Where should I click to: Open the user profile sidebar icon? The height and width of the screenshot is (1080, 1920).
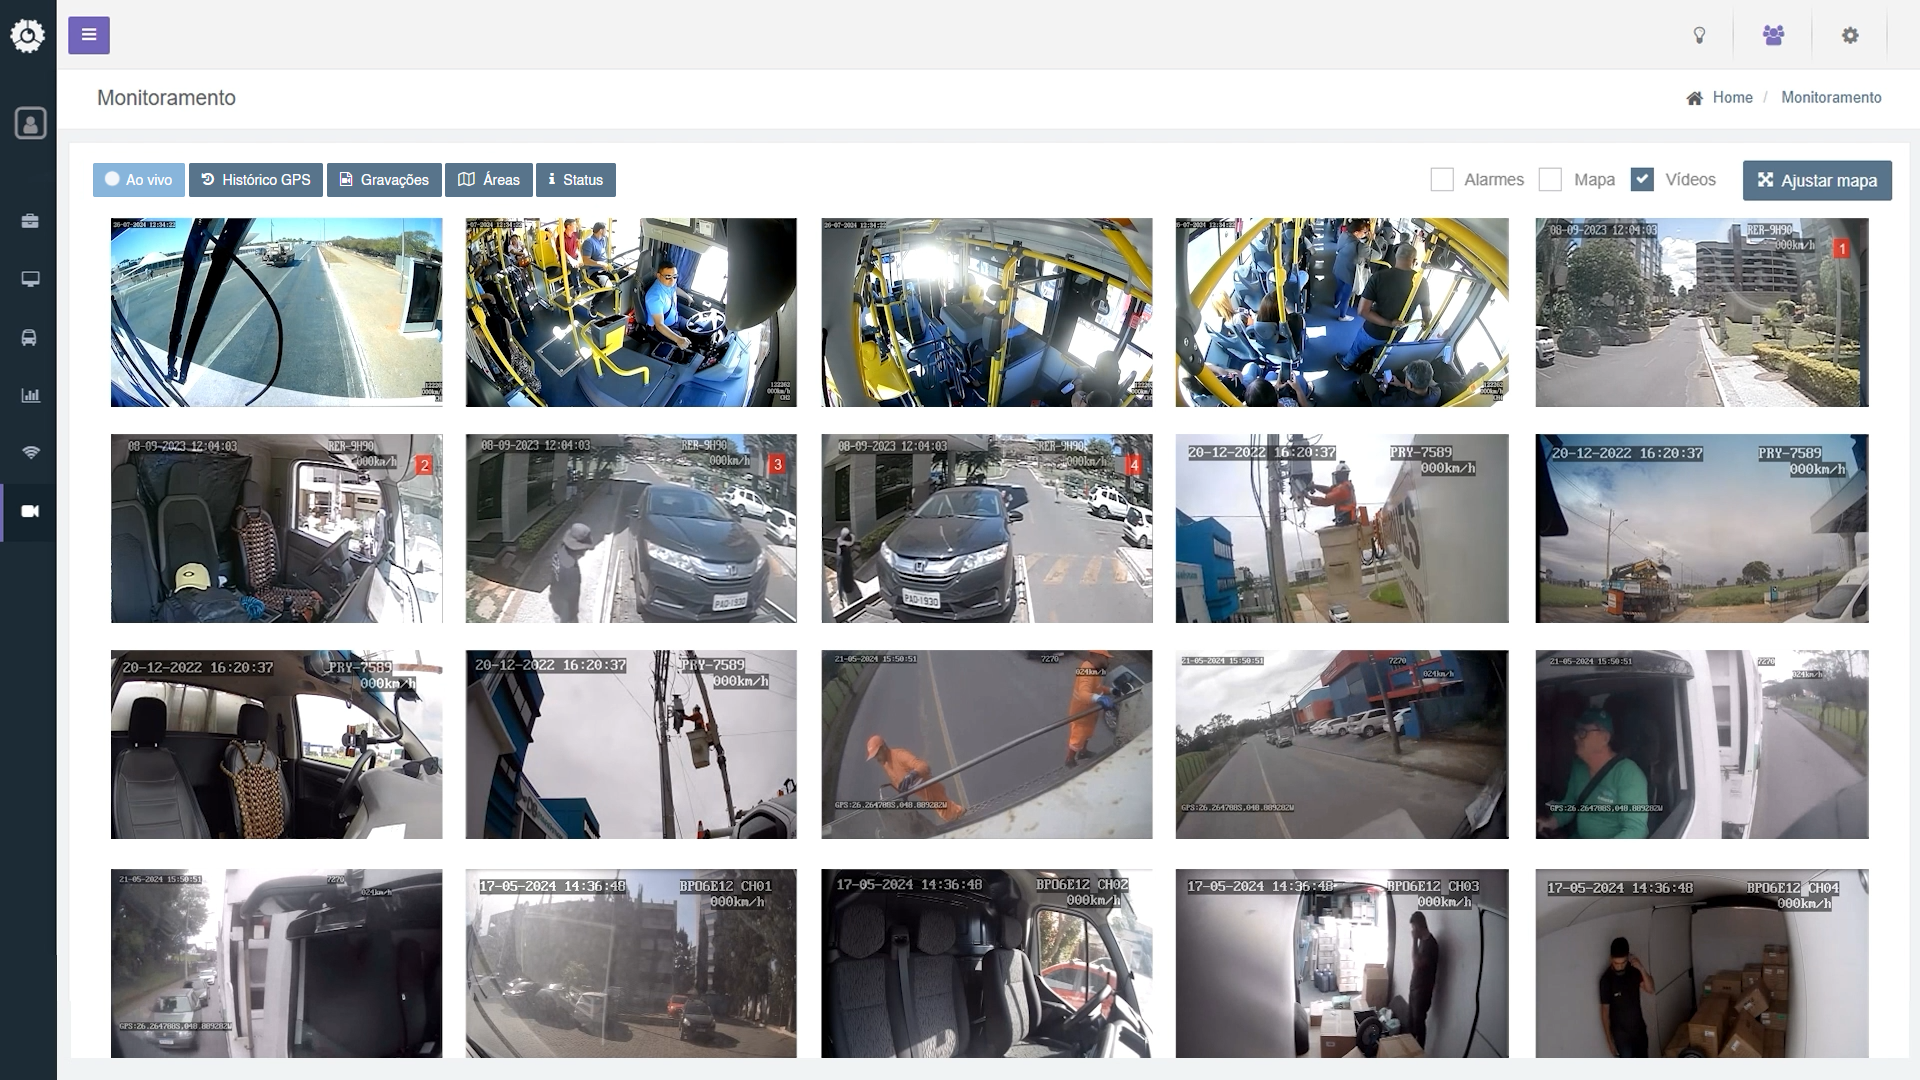(x=30, y=123)
